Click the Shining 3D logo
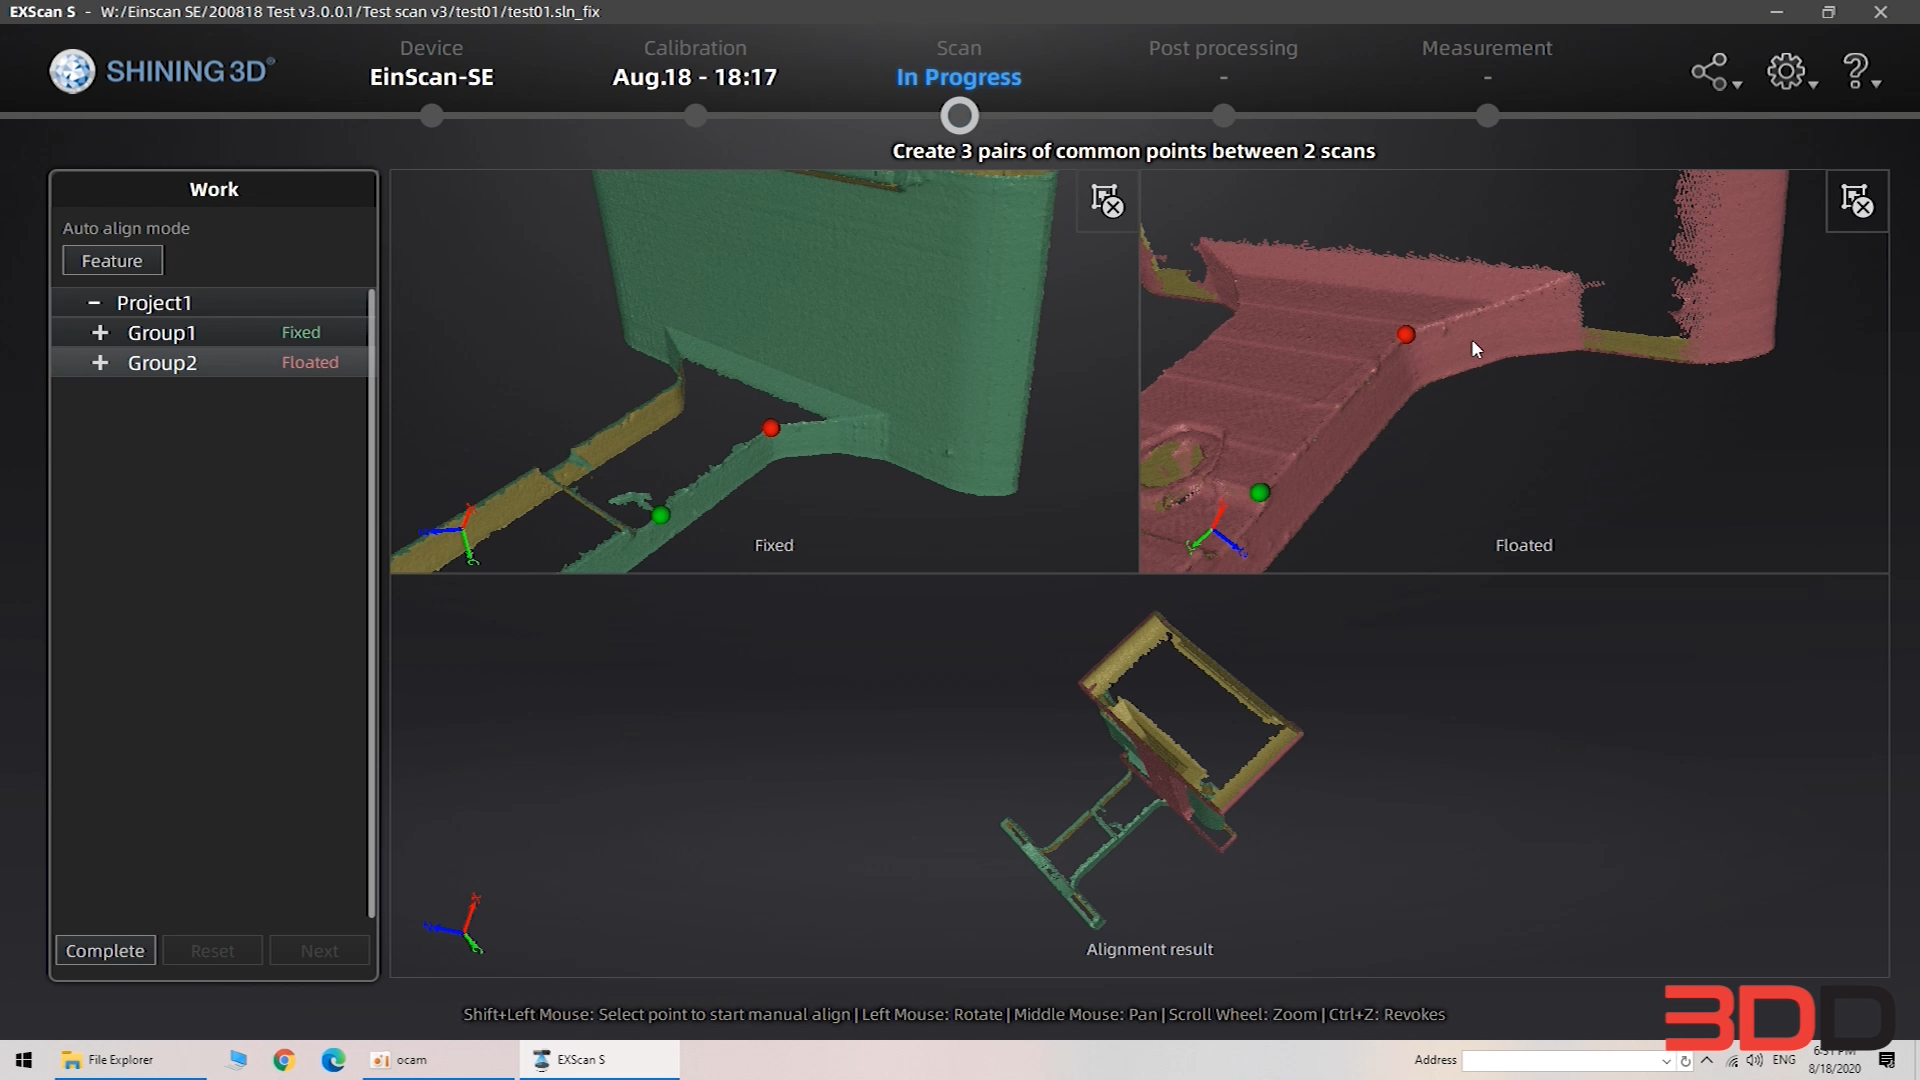 (x=162, y=72)
